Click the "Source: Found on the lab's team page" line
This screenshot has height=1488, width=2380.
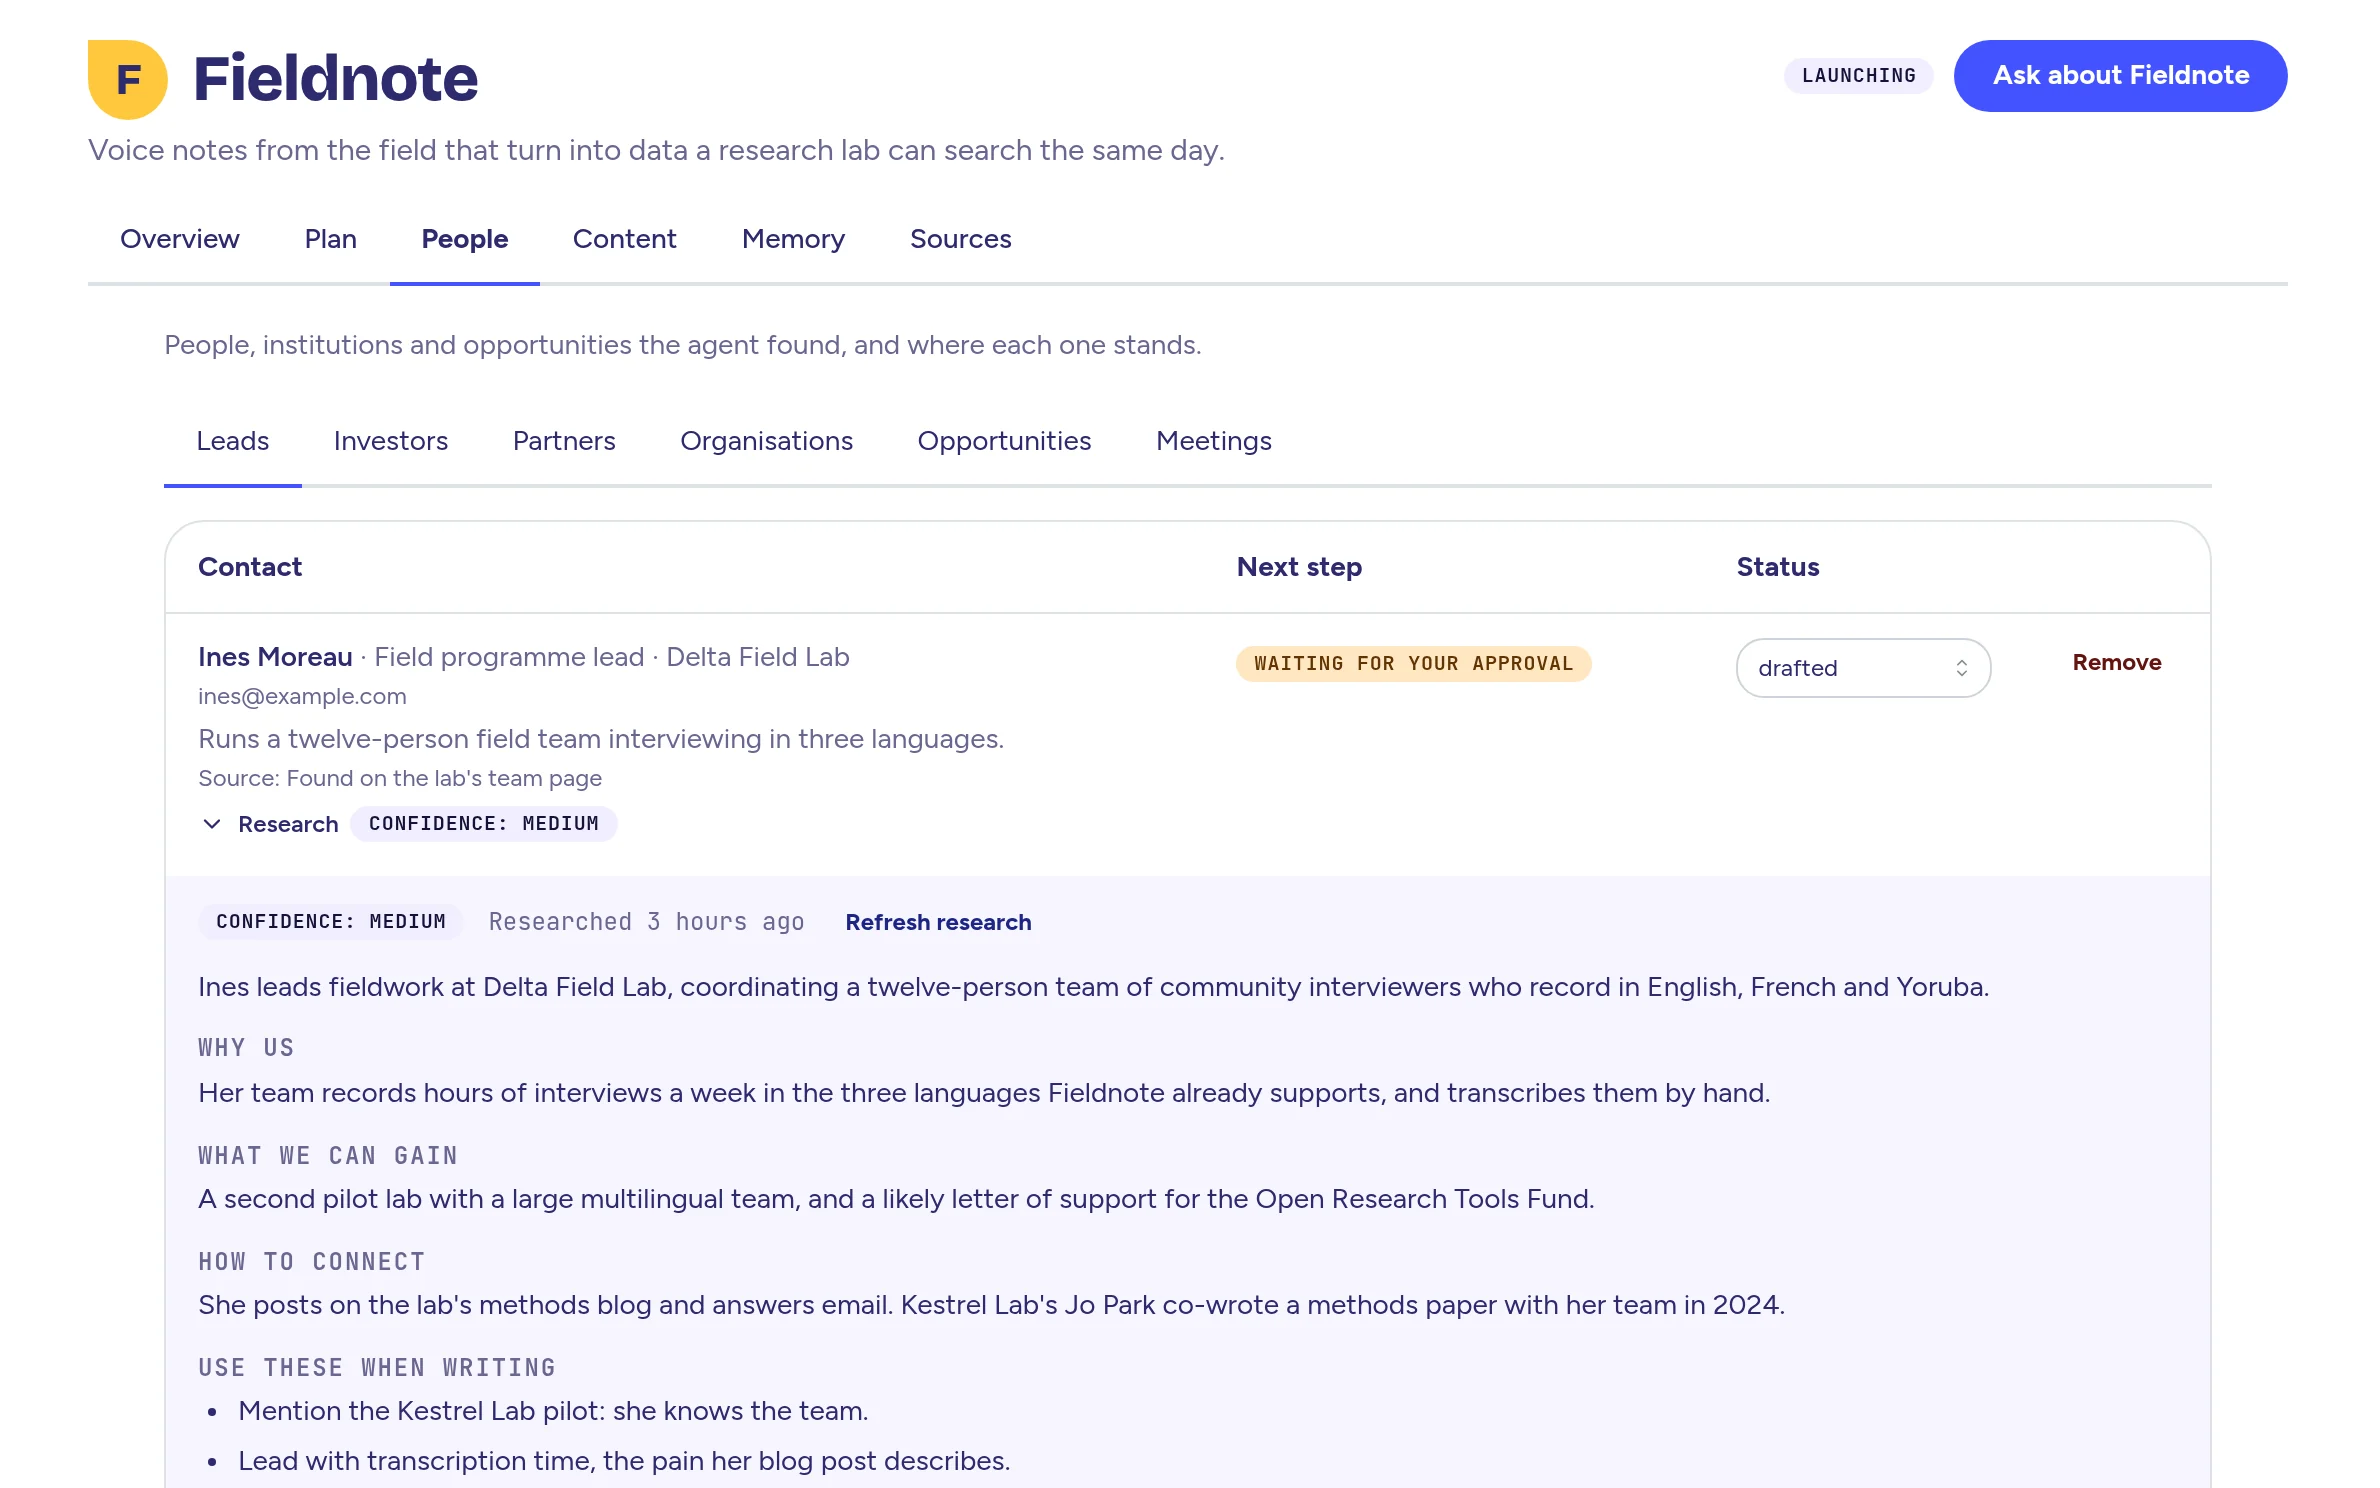400,778
